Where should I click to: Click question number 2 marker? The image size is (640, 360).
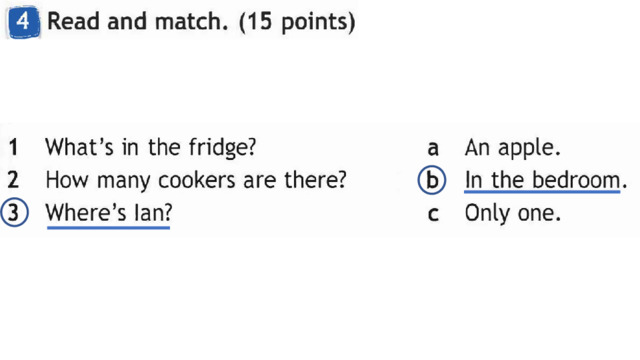[13, 180]
